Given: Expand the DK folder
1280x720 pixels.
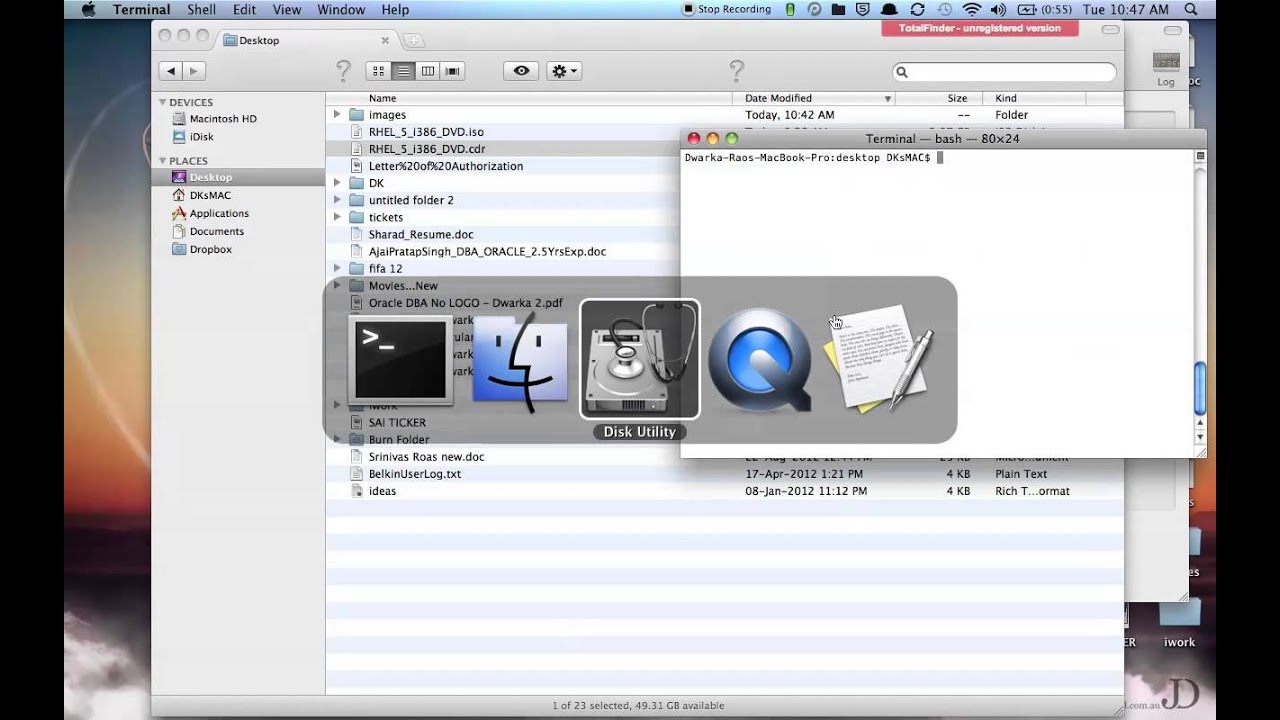Looking at the screenshot, I should click(x=338, y=183).
